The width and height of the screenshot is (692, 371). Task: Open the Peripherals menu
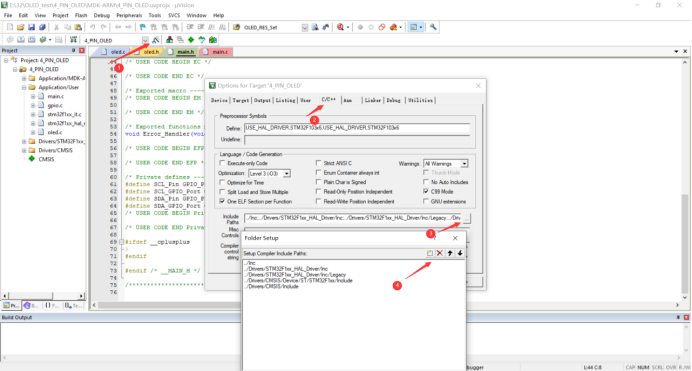[129, 15]
